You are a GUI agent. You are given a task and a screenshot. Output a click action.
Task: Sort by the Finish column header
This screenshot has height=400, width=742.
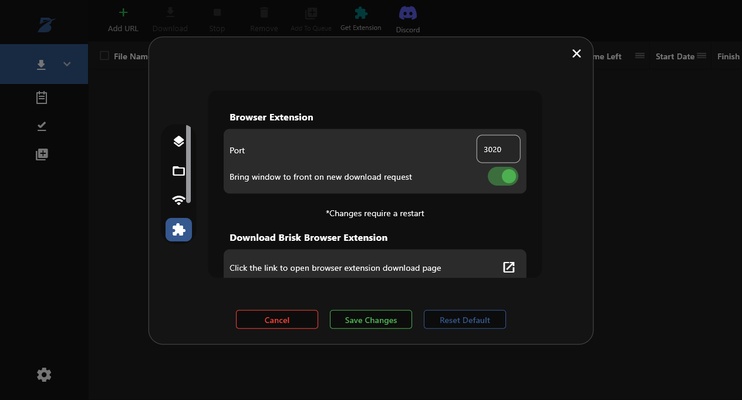[728, 56]
